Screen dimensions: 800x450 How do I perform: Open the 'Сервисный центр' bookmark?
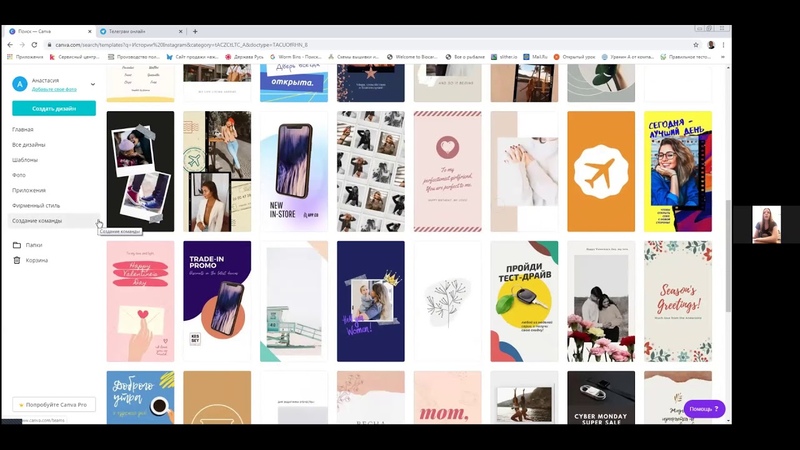tap(74, 57)
